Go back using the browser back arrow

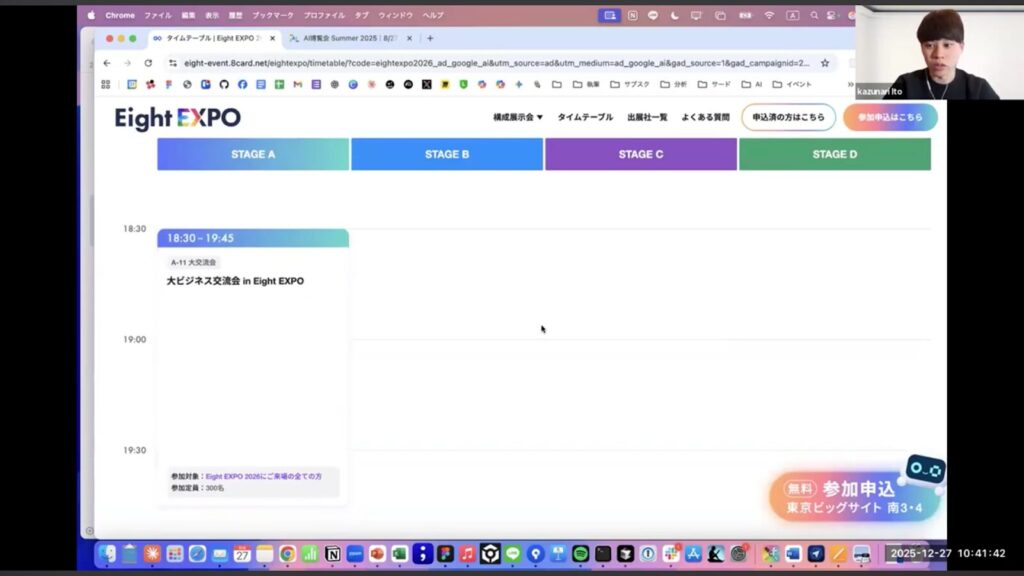107,62
